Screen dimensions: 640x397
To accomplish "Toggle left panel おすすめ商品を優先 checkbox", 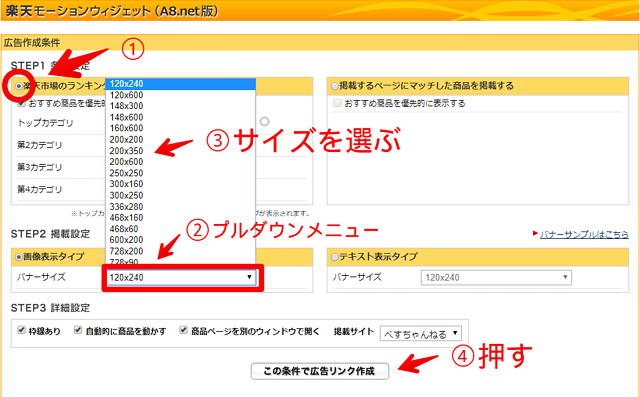I will [x=22, y=104].
